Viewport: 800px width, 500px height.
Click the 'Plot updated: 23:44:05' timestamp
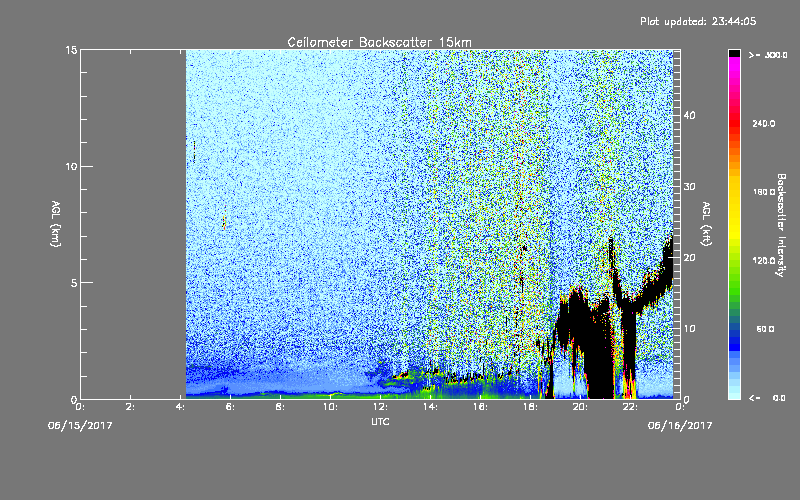[698, 21]
